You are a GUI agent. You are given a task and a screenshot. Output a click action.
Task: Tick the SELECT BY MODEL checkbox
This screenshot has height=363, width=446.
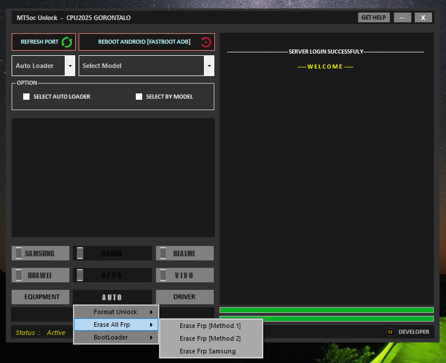(x=139, y=97)
